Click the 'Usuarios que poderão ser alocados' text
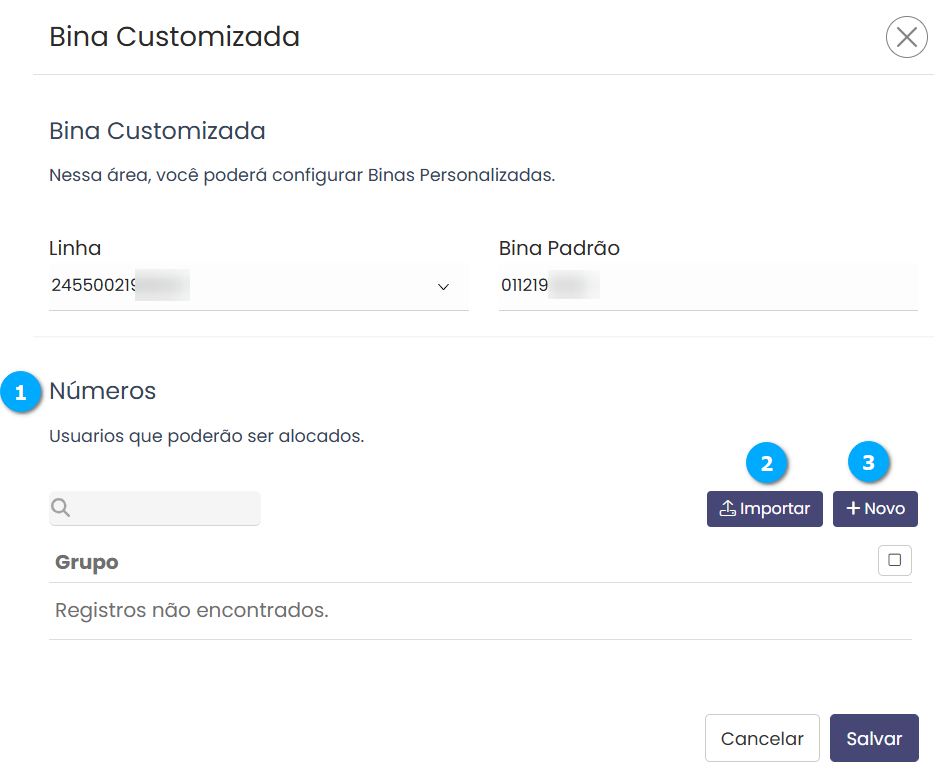The width and height of the screenshot is (934, 766). point(206,437)
